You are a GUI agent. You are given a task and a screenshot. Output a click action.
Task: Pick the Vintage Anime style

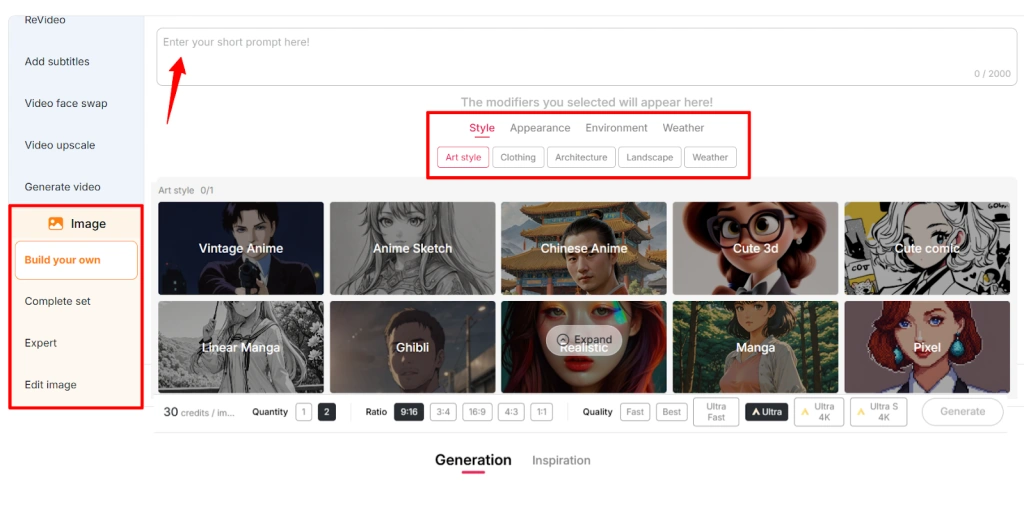[241, 248]
